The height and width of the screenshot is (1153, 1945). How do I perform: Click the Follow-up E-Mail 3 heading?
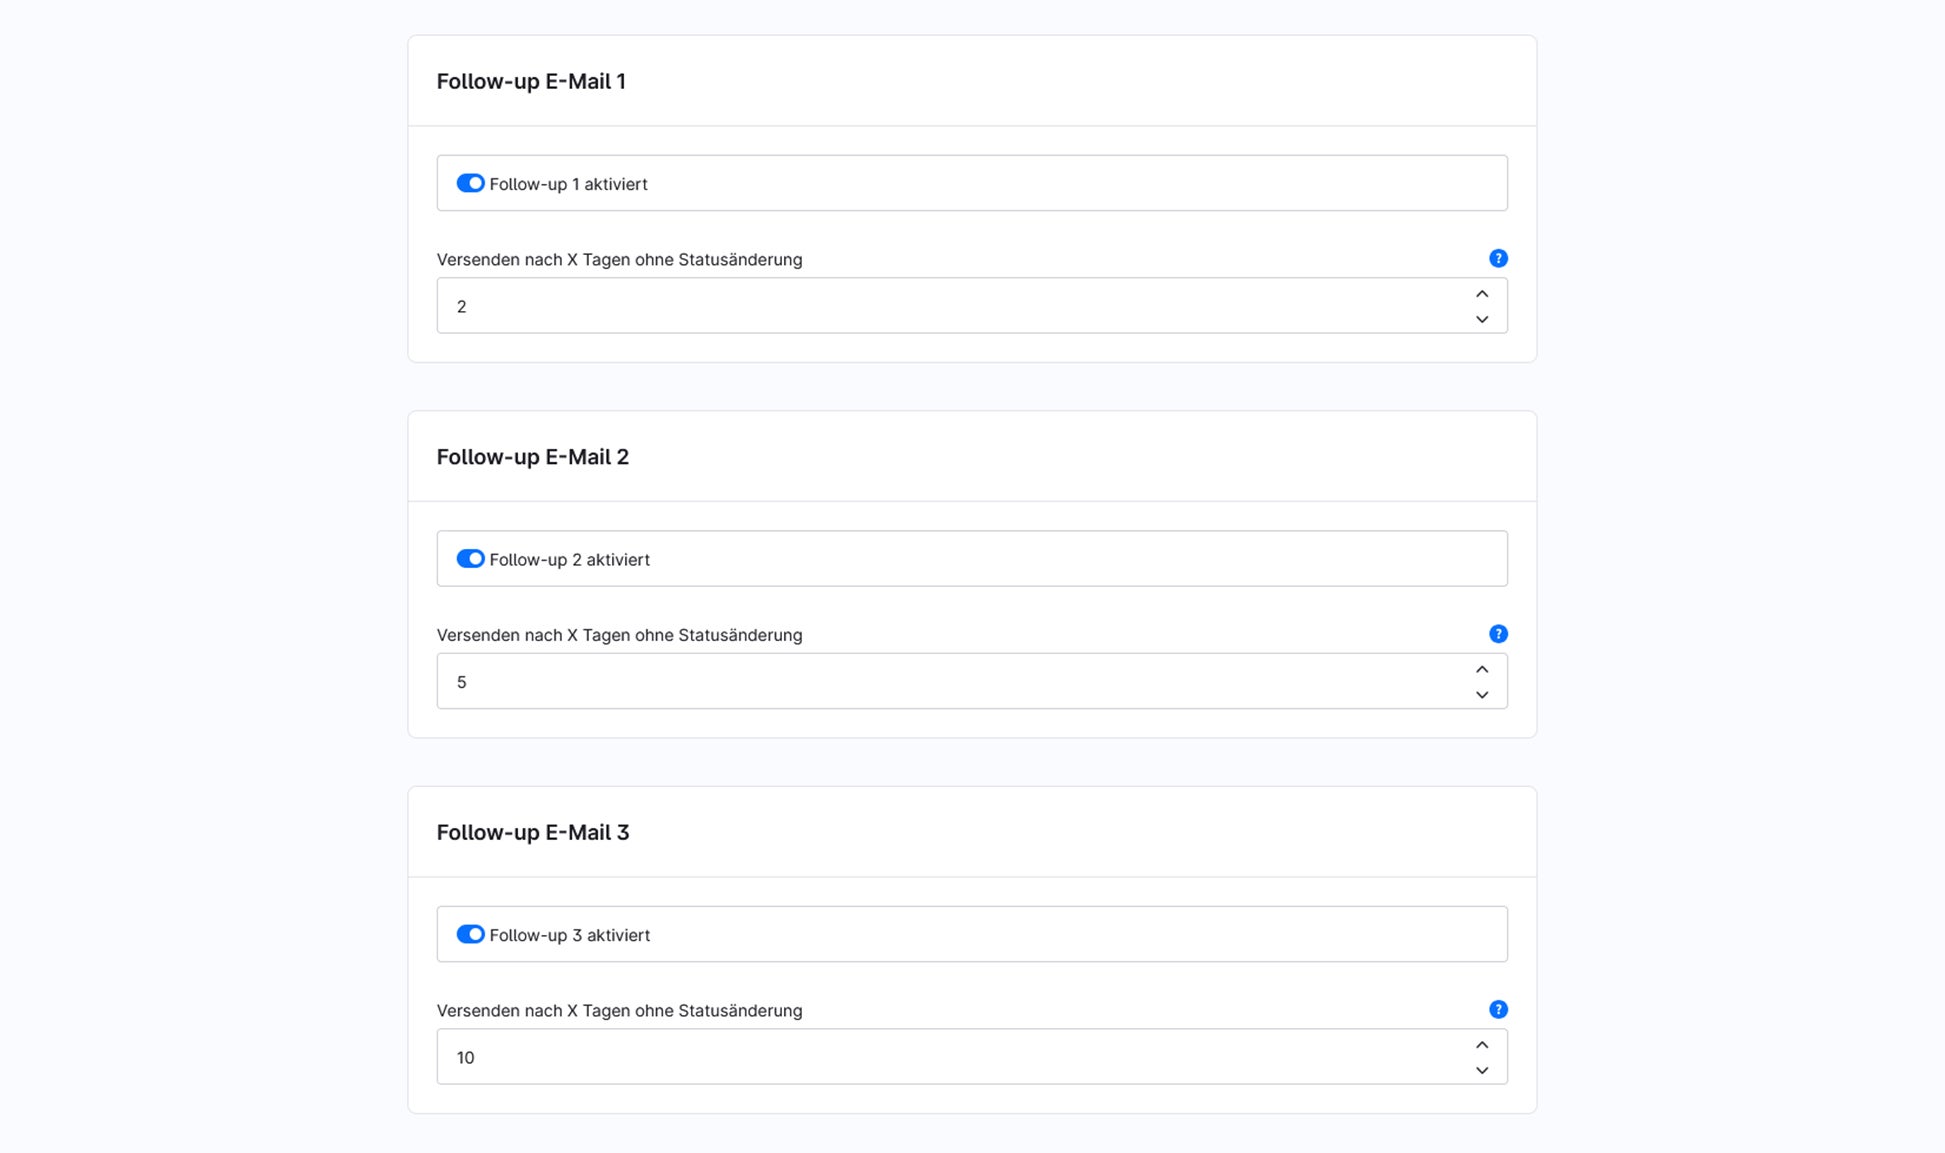533,832
